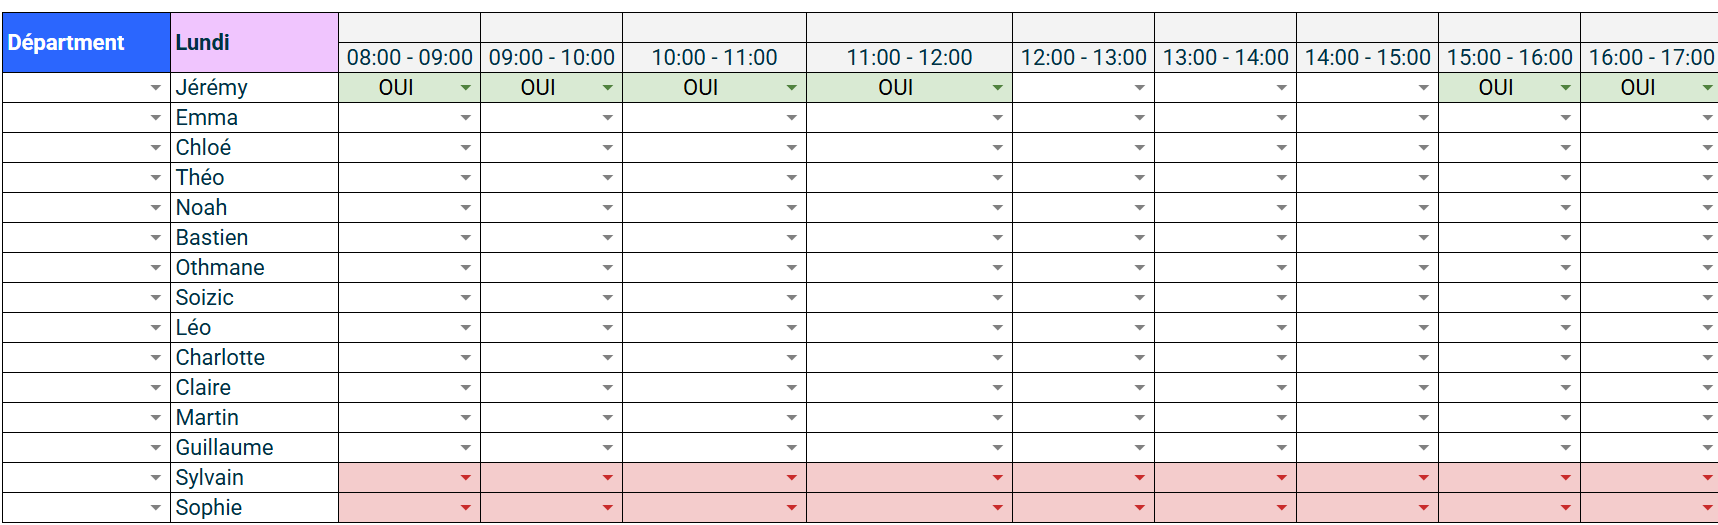This screenshot has height=525, width=1718.
Task: Open Léo's 10:00 - 11:00 dropdown arrow
Action: (791, 328)
